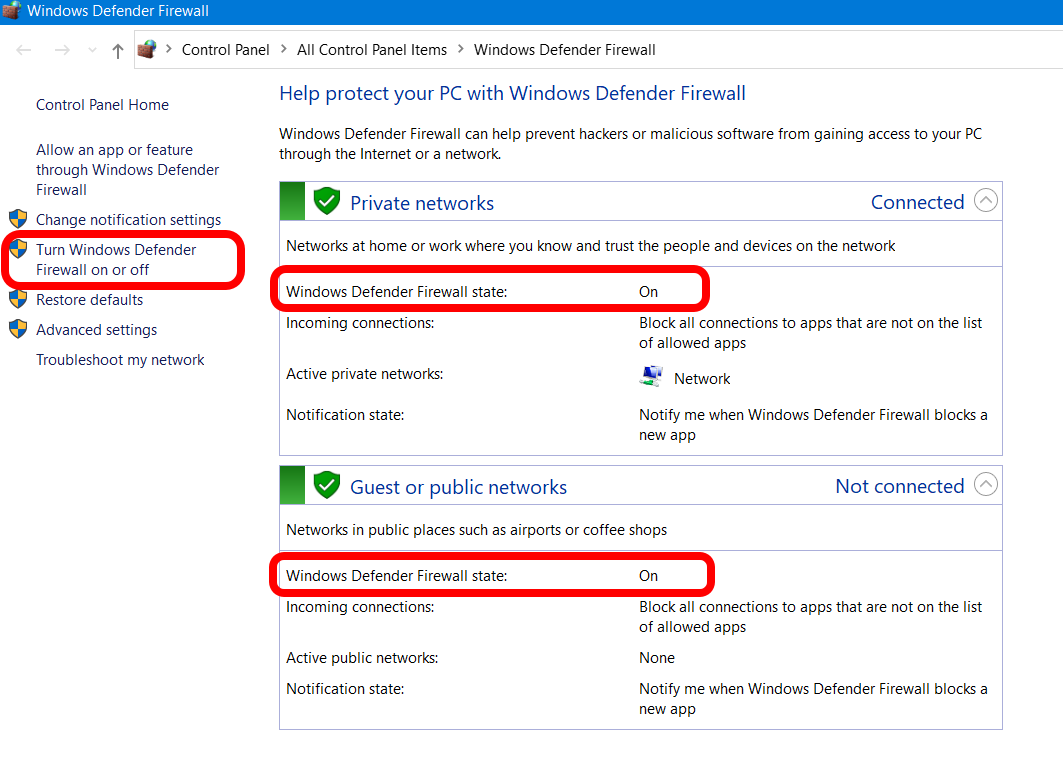Navigate to All Control Panel Items breadcrumb
Image resolution: width=1063 pixels, height=768 pixels.
coord(372,49)
